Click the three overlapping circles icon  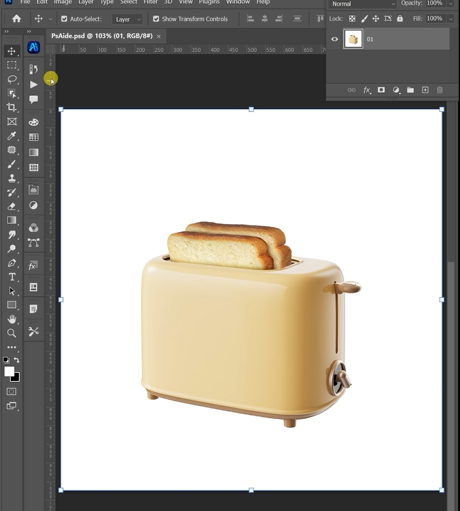tap(33, 228)
